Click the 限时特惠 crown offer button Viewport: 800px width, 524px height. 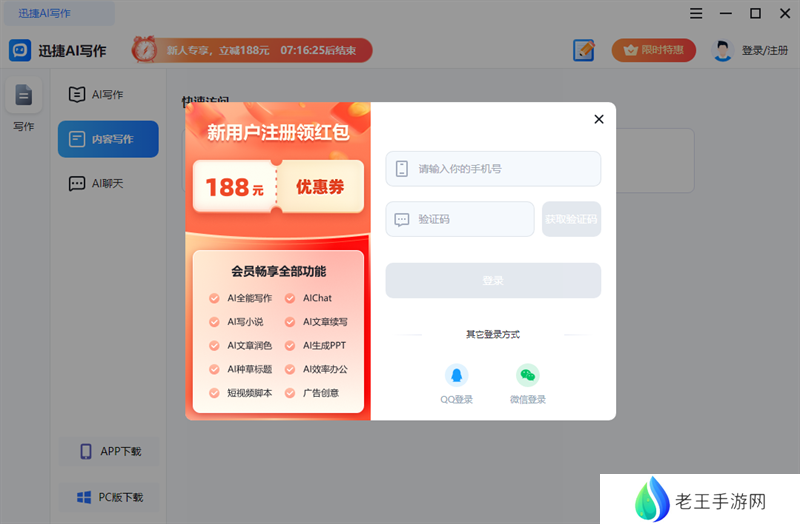[653, 50]
